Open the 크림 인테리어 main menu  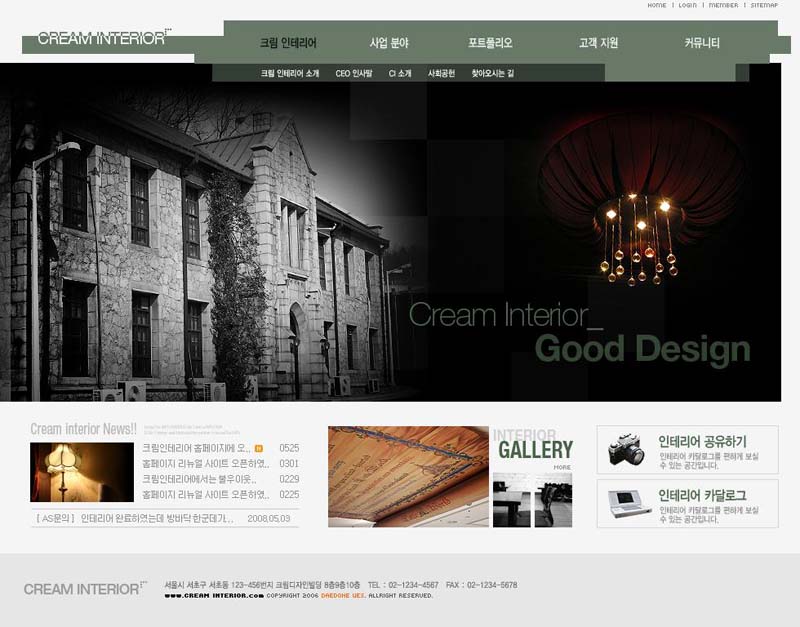(288, 43)
